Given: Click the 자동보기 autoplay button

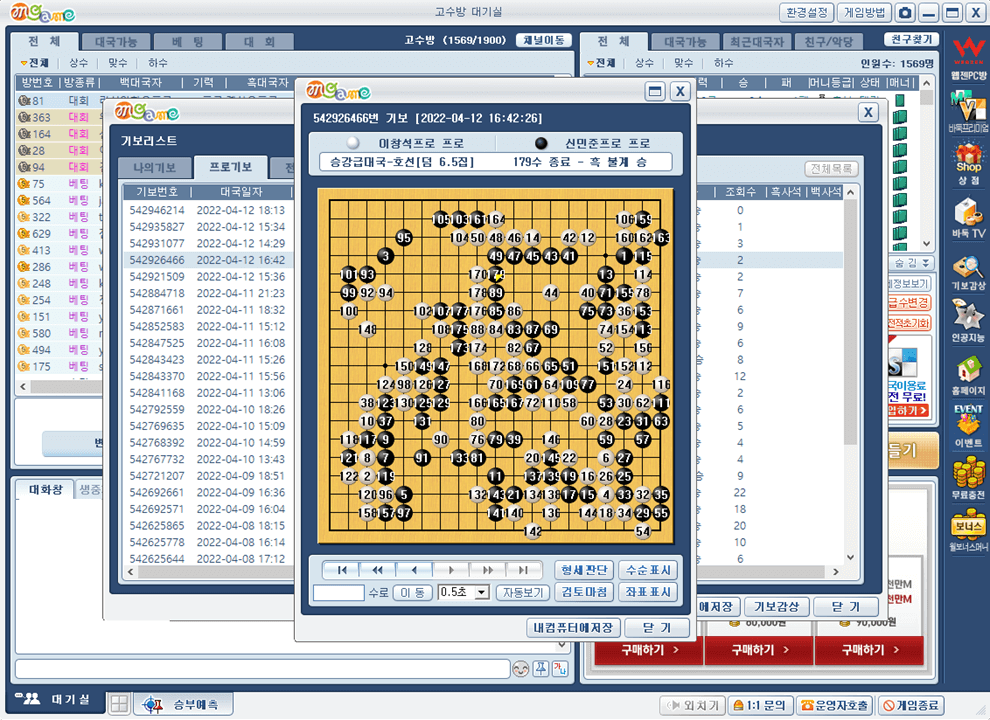Looking at the screenshot, I should (523, 592).
